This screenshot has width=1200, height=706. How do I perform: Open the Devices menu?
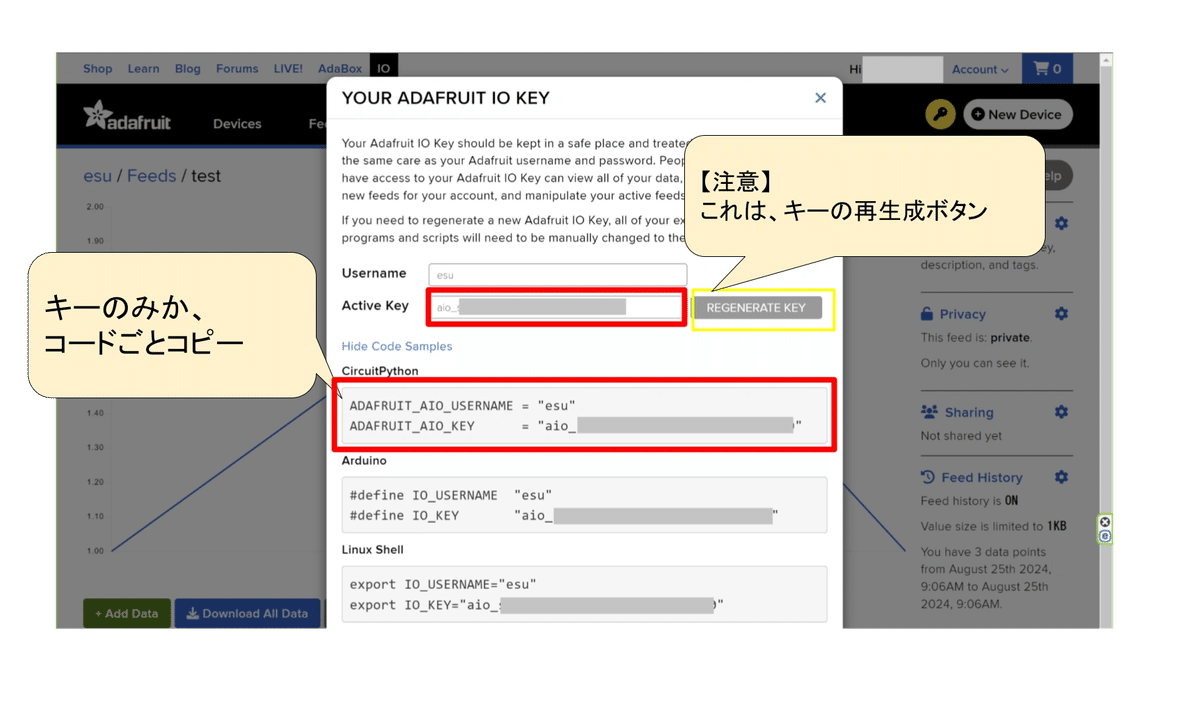click(237, 123)
